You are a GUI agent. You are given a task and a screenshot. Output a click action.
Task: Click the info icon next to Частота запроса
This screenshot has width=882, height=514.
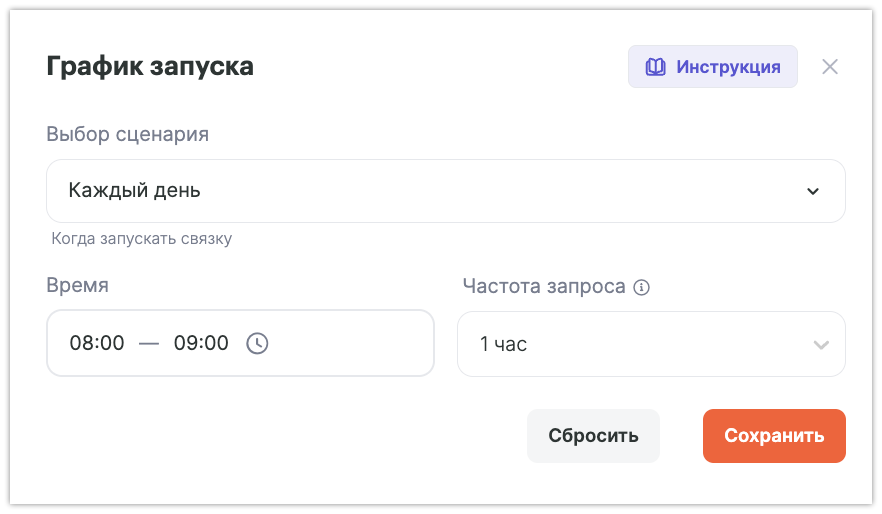(x=642, y=287)
